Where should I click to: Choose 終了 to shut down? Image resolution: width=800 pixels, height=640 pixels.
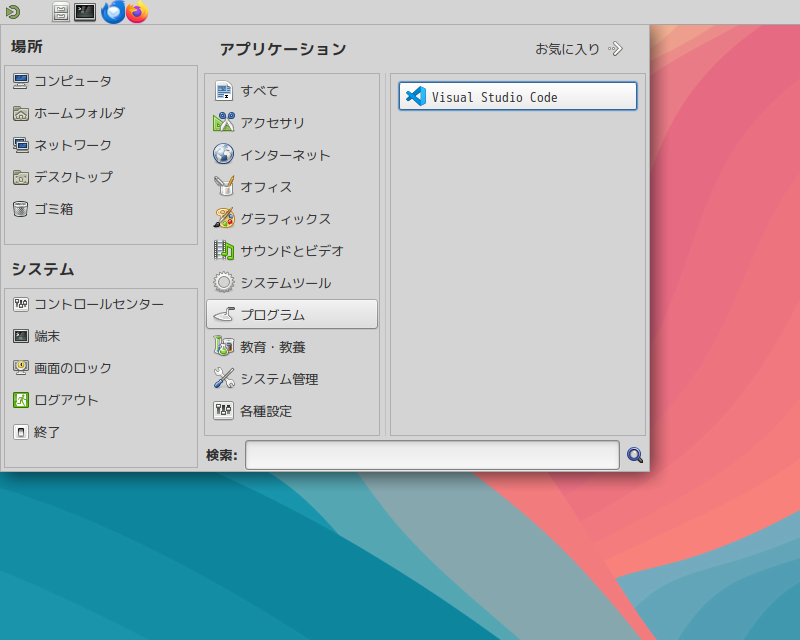(x=101, y=432)
